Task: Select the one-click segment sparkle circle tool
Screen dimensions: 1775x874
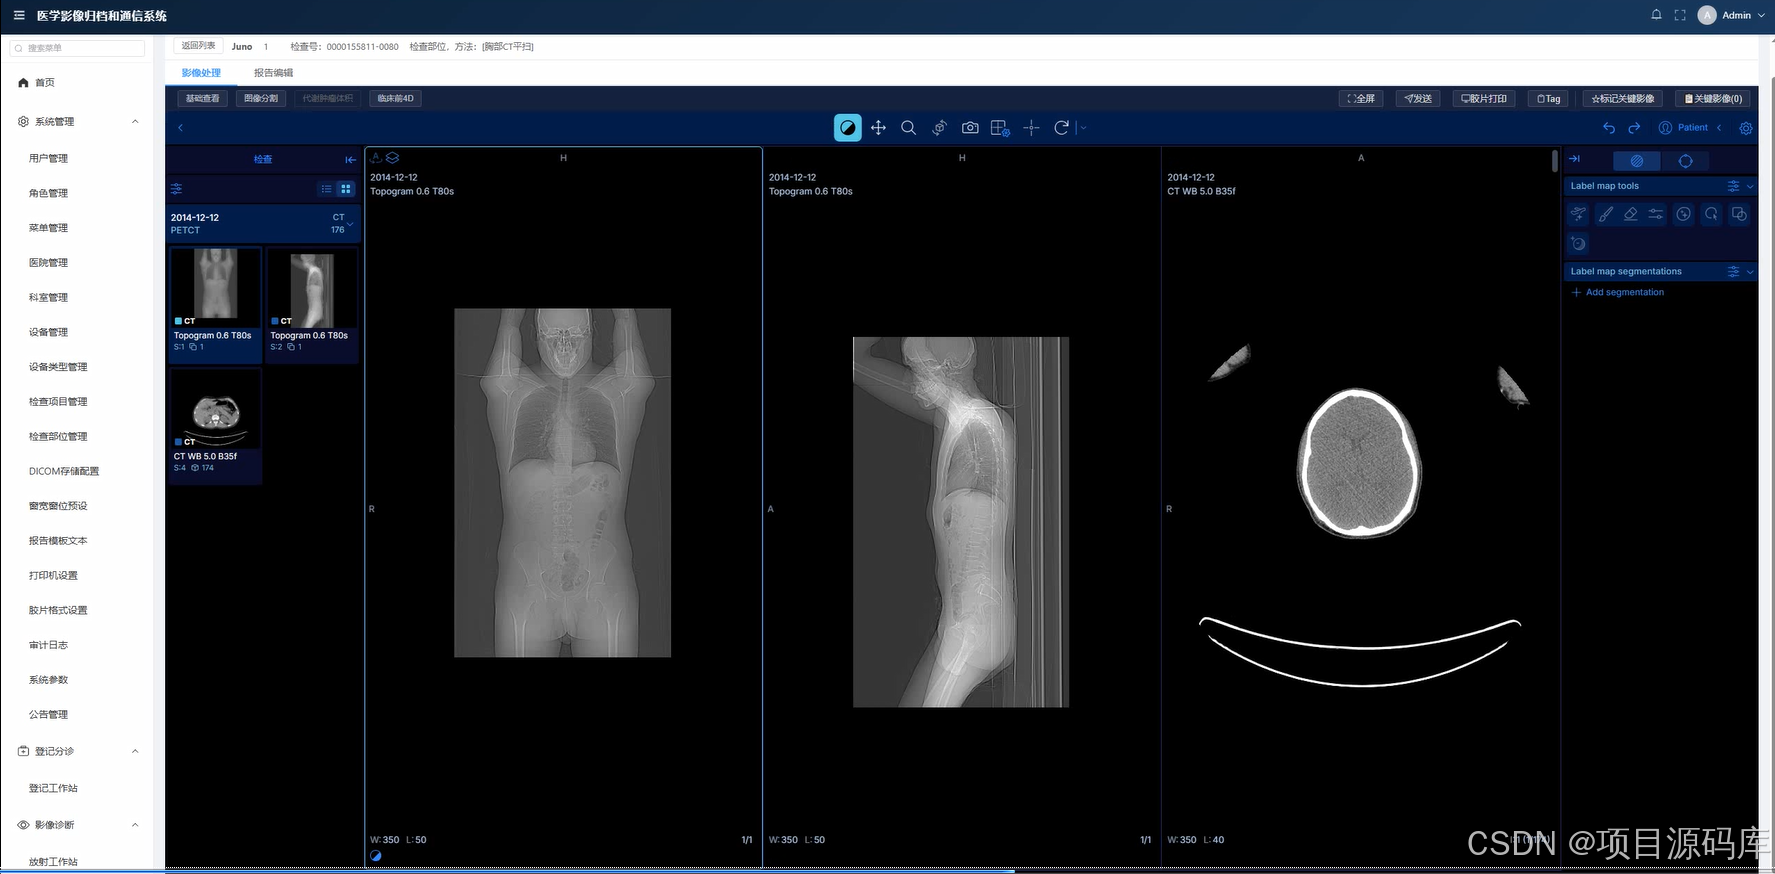Action: pyautogui.click(x=1684, y=214)
